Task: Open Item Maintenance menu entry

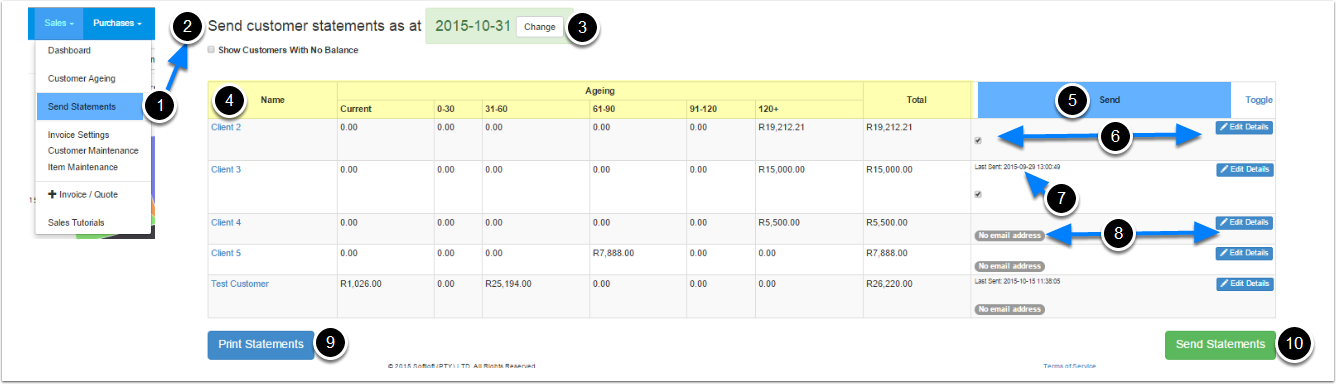Action: [82, 167]
